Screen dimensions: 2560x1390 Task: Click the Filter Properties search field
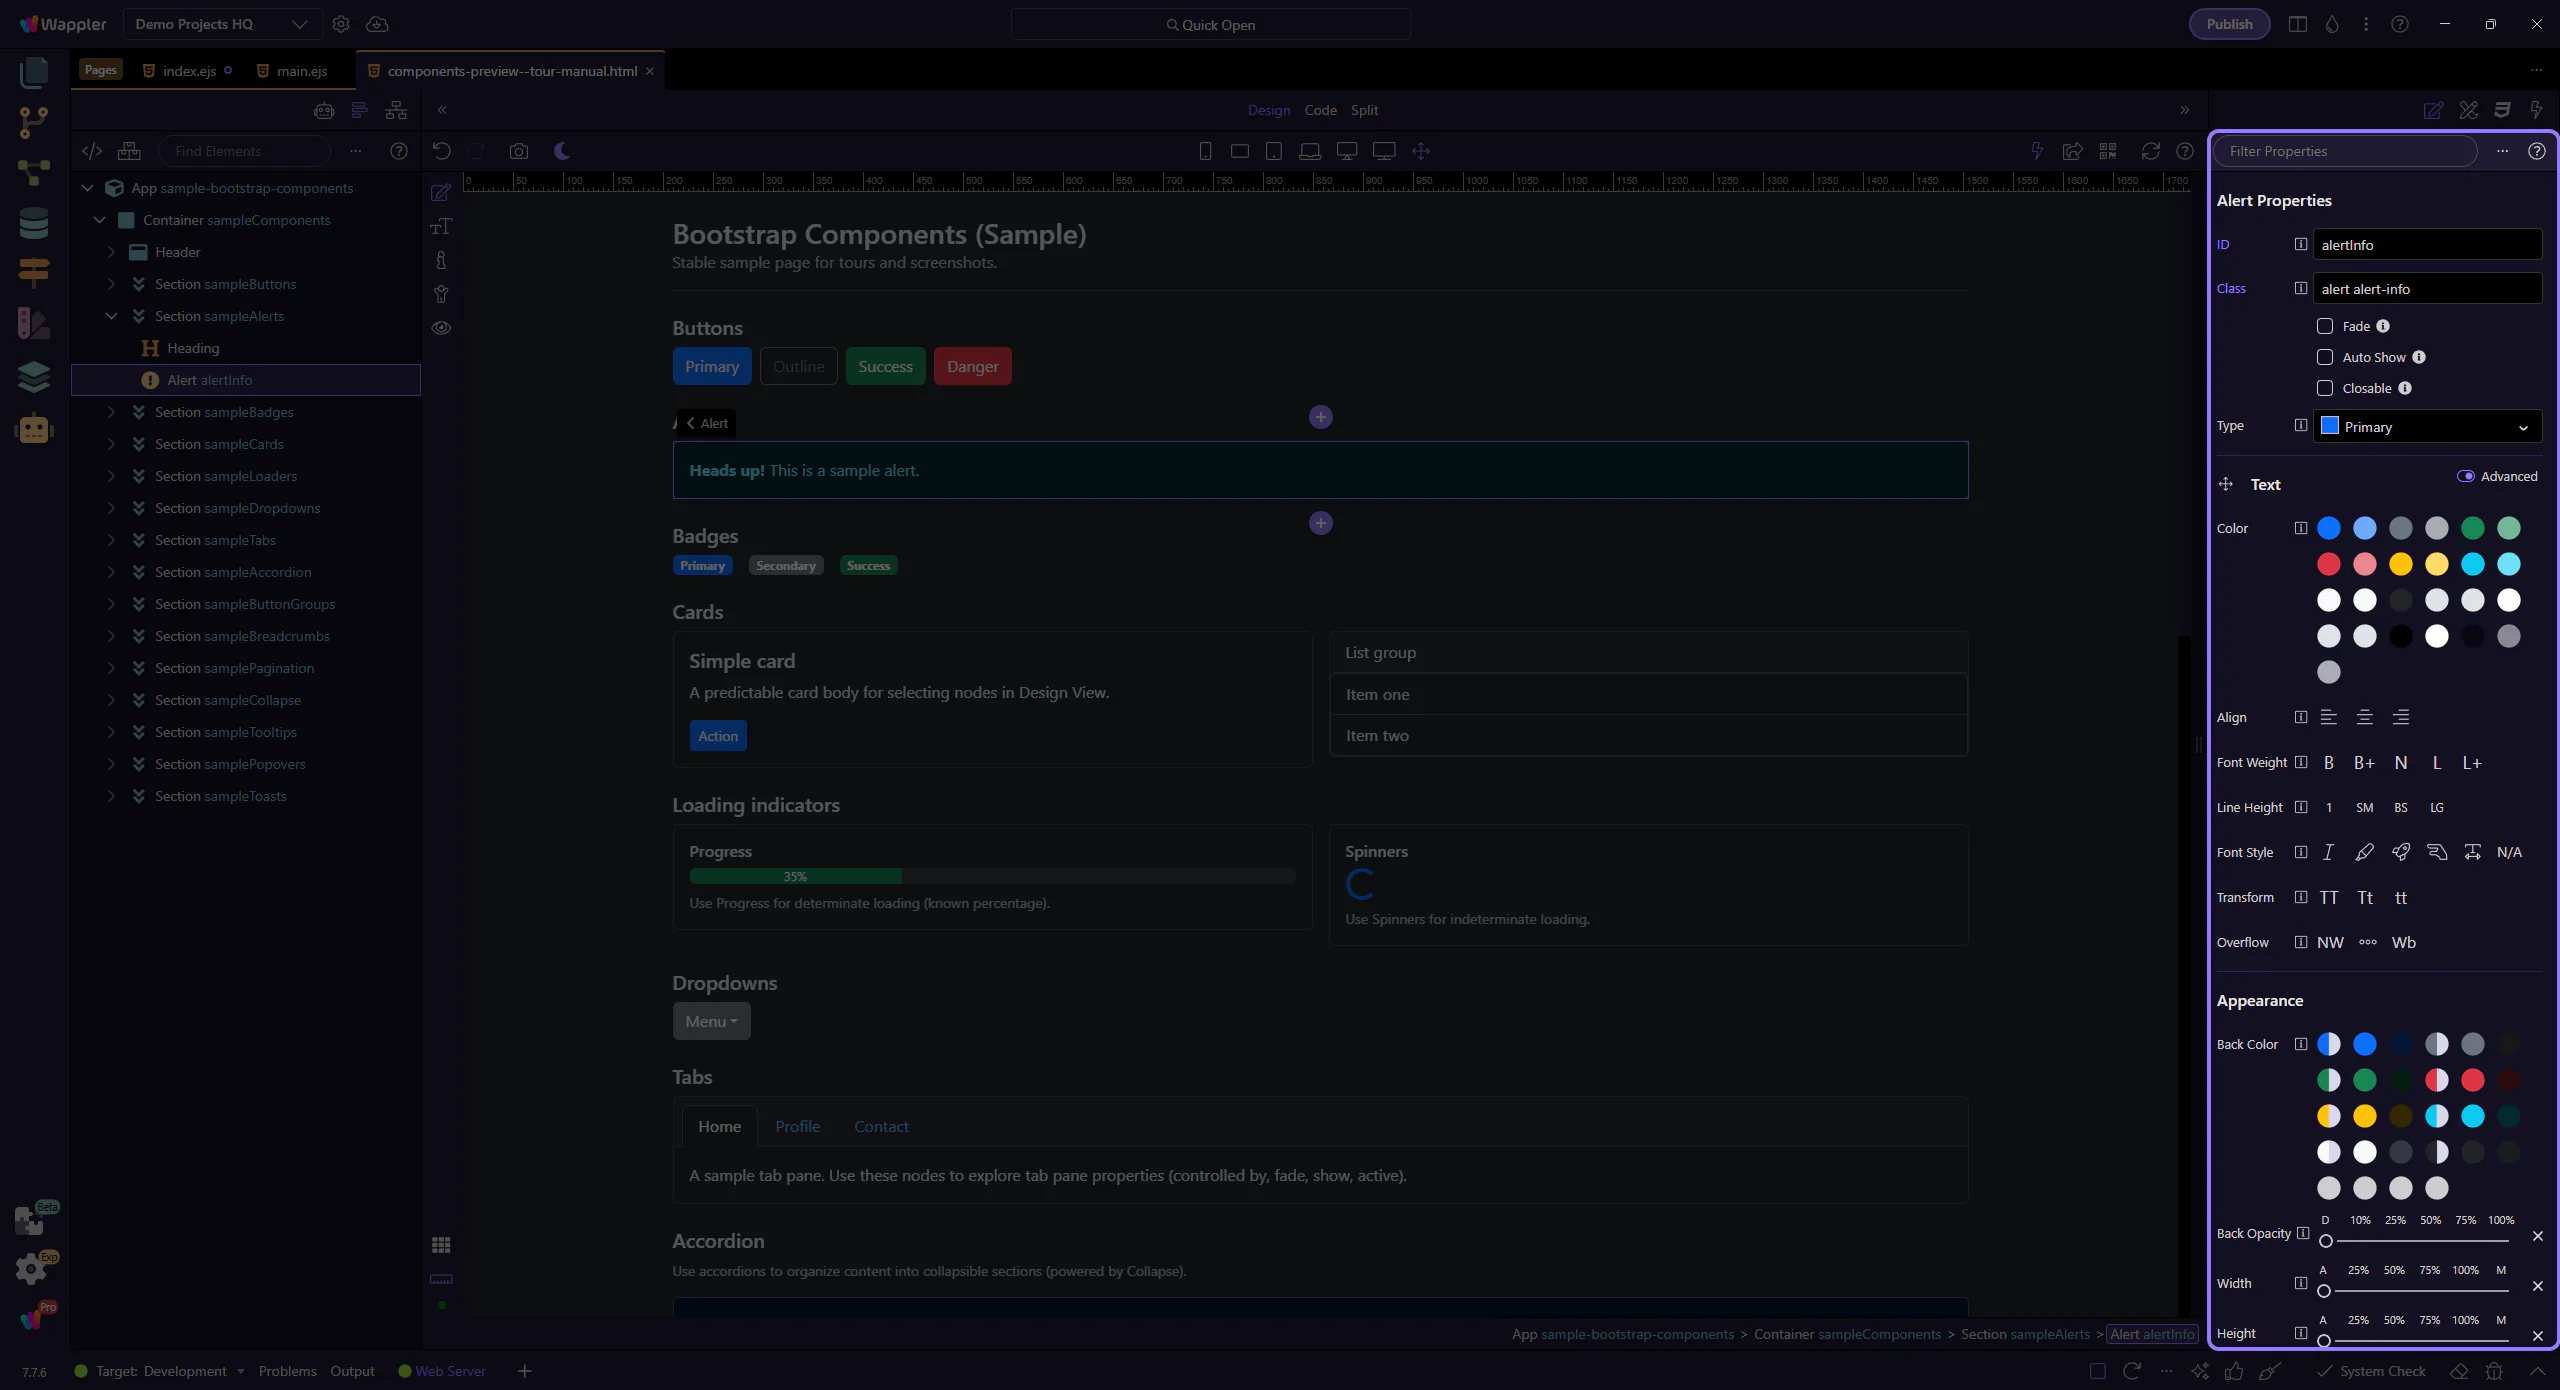2345,151
